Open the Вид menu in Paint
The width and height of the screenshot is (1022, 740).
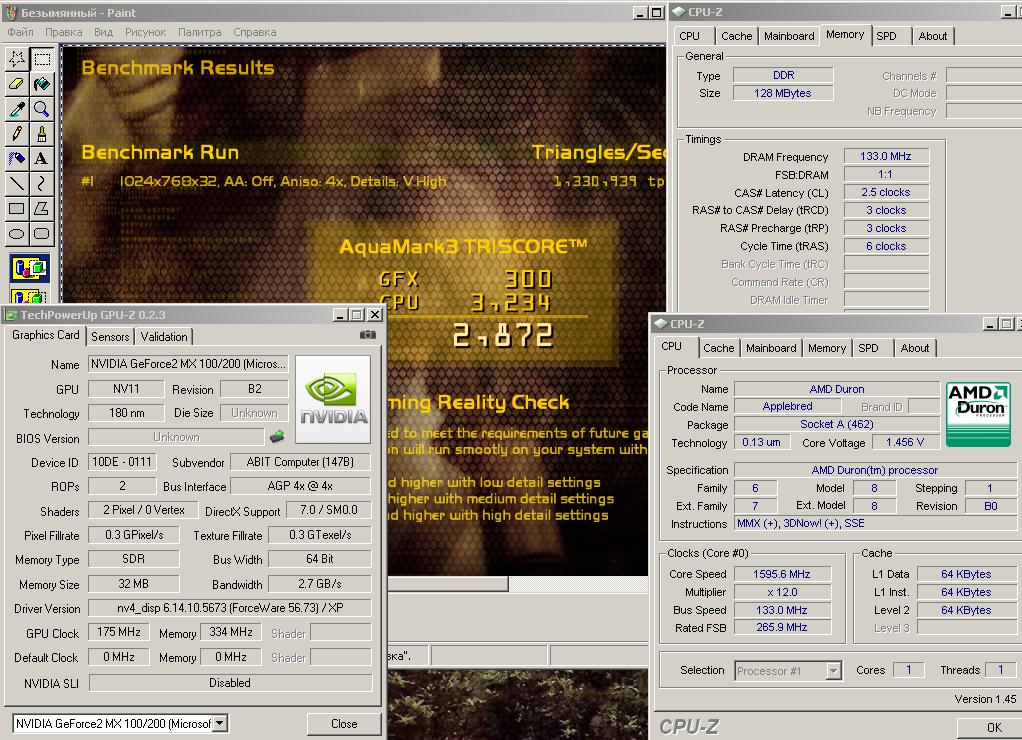pos(103,32)
